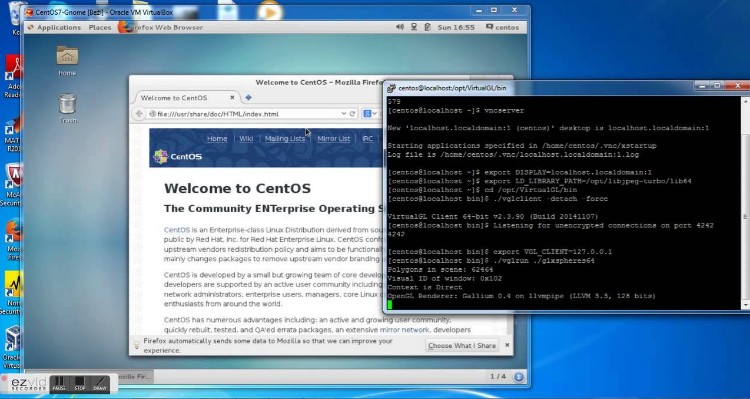
Task: Click the Firefox back arrow button
Action: pos(139,113)
